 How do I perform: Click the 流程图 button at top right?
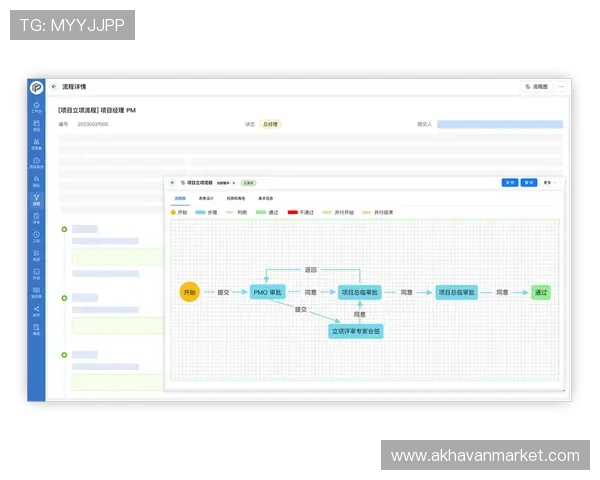(537, 88)
